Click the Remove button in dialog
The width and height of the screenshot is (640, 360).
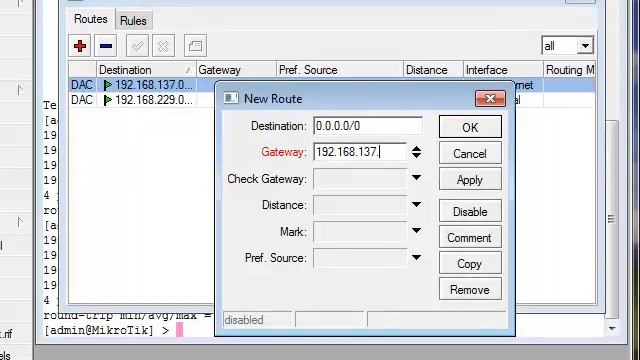[470, 290]
